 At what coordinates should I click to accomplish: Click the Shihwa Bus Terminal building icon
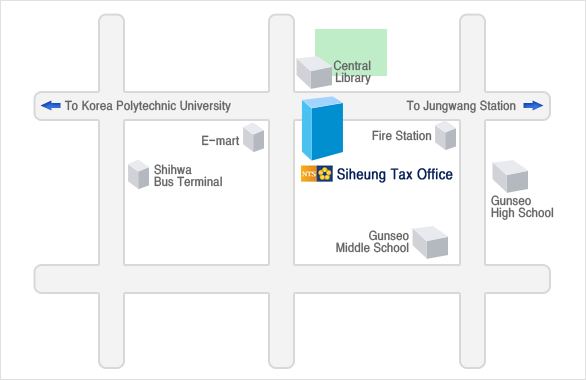click(138, 174)
